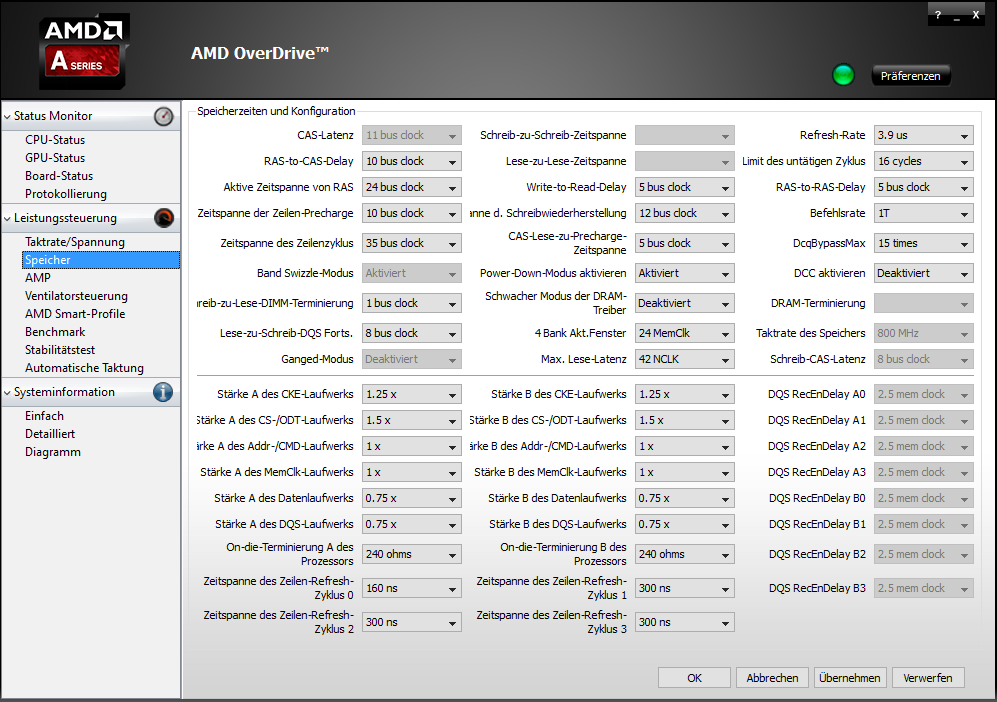Open Write-to-Read-Delay dropdown
The image size is (997, 702).
(x=685, y=188)
